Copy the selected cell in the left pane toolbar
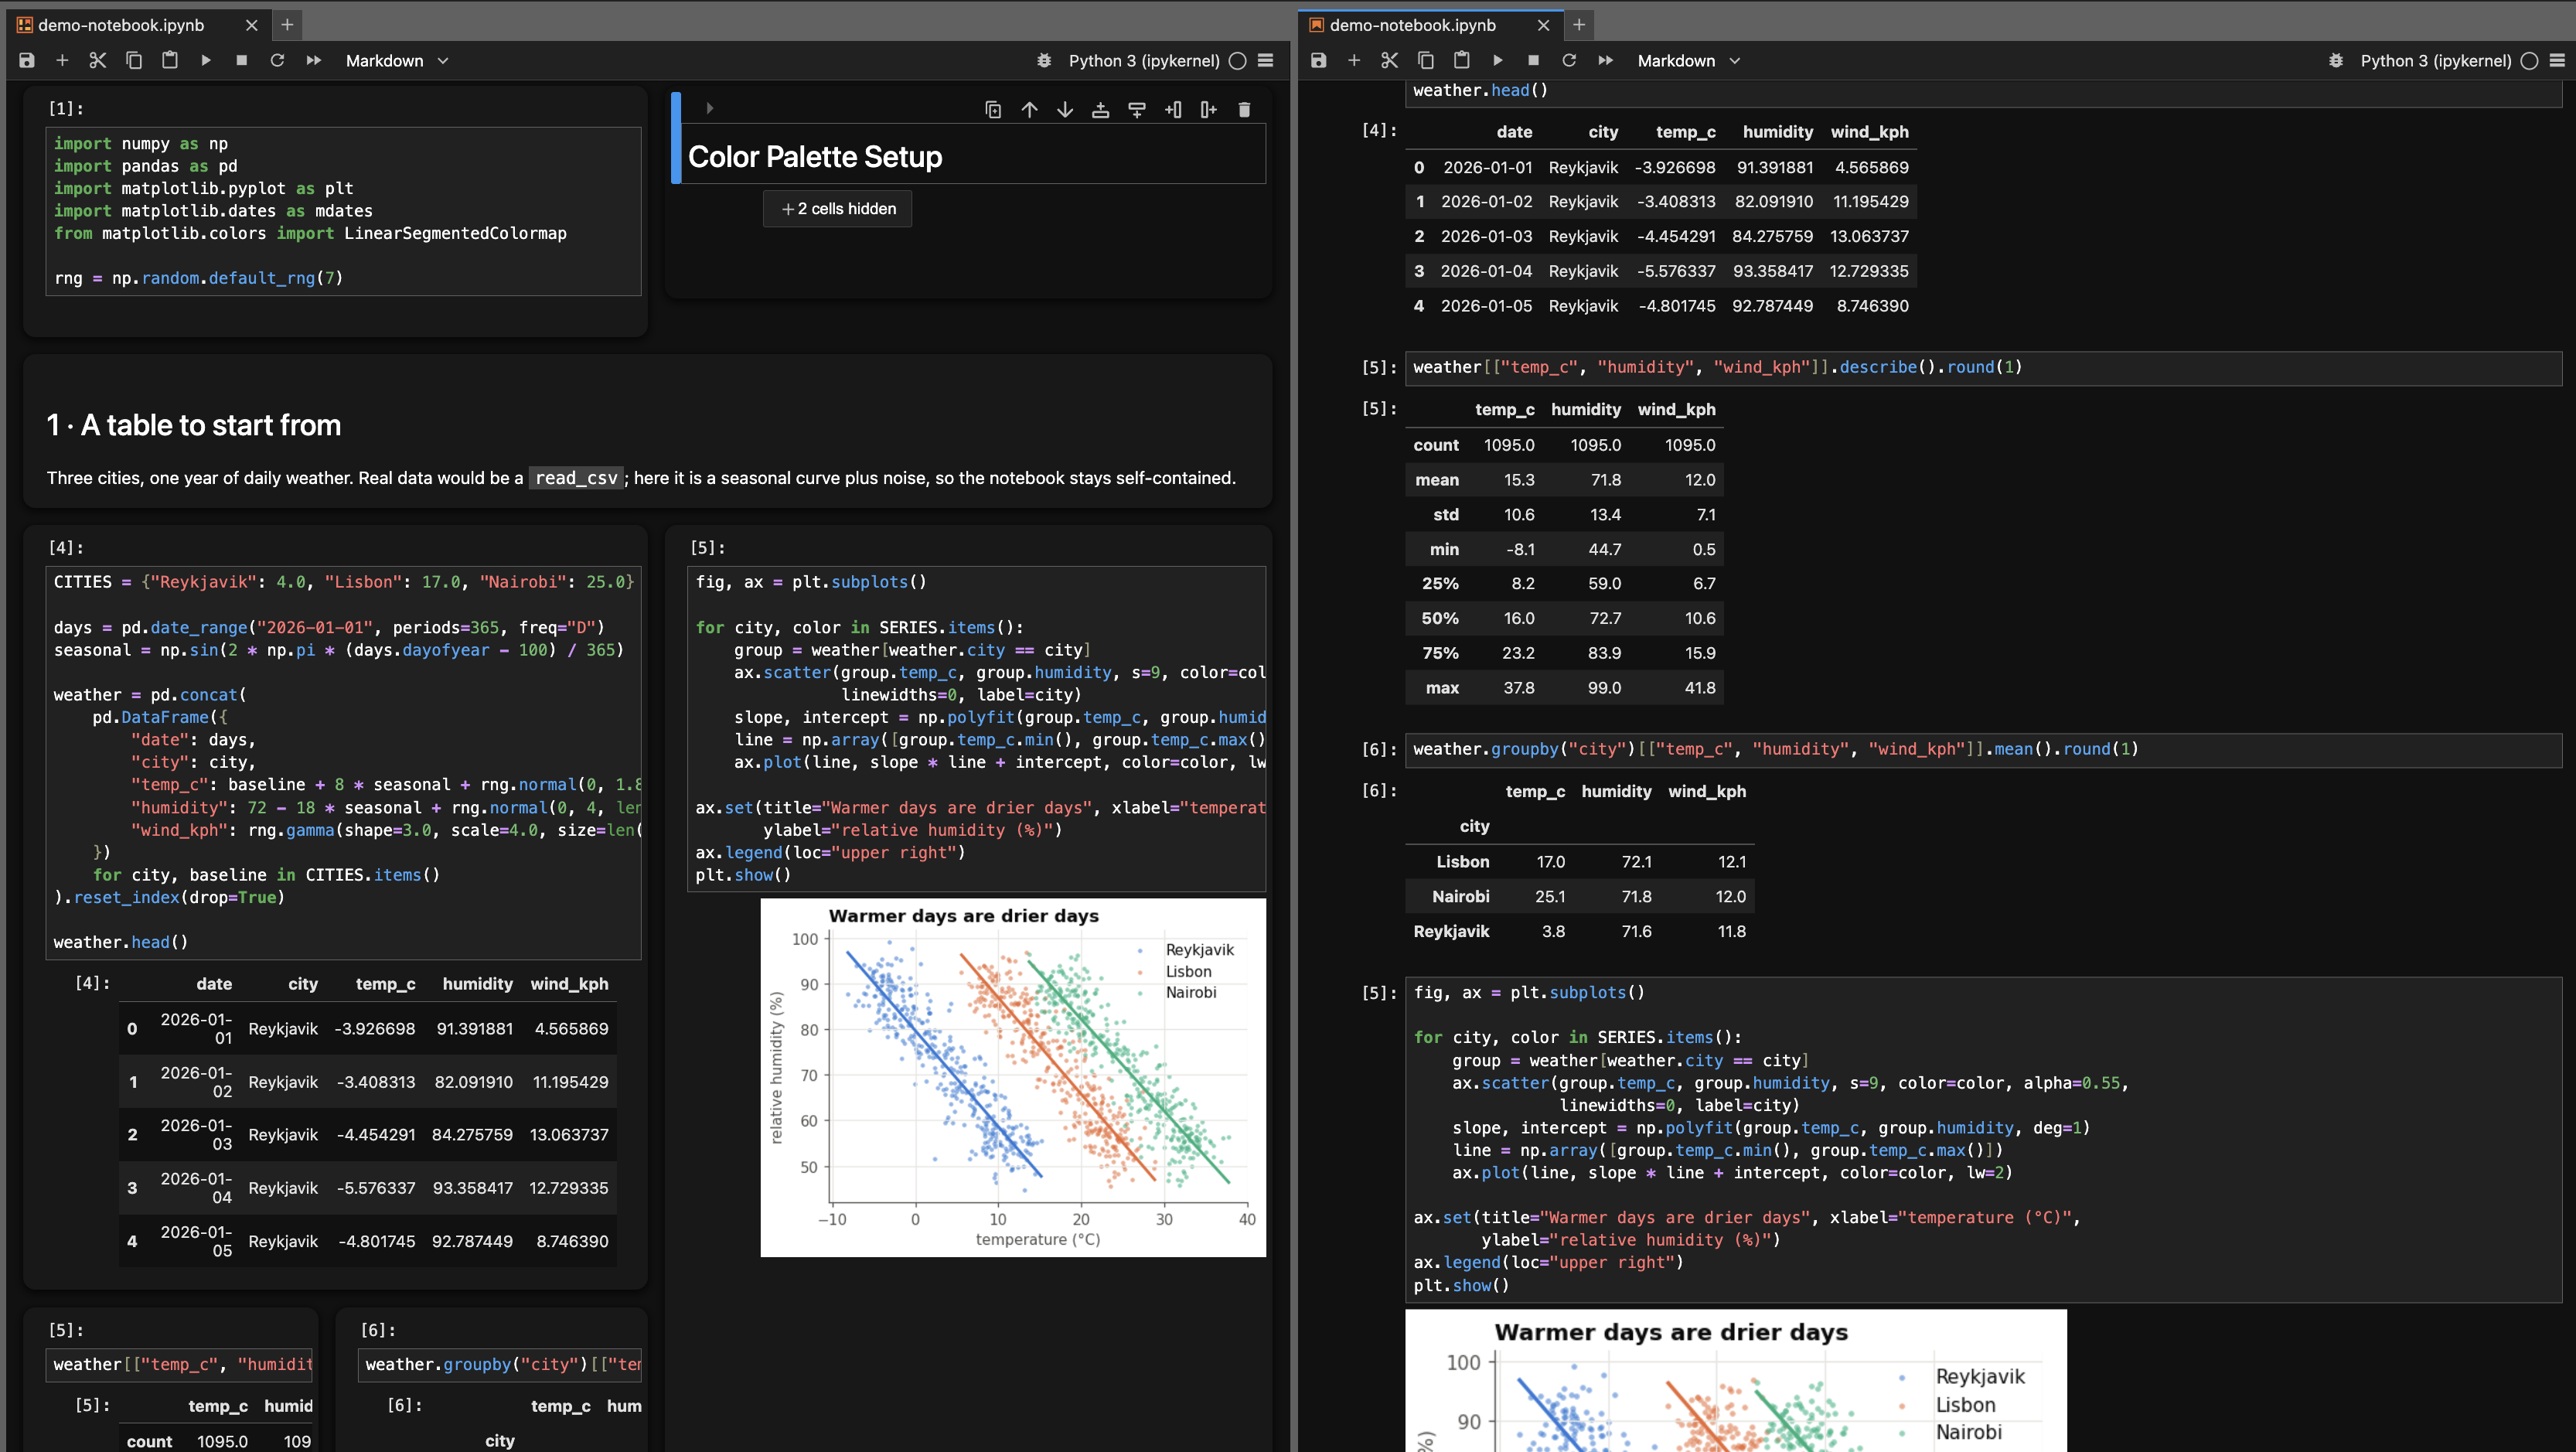 134,60
